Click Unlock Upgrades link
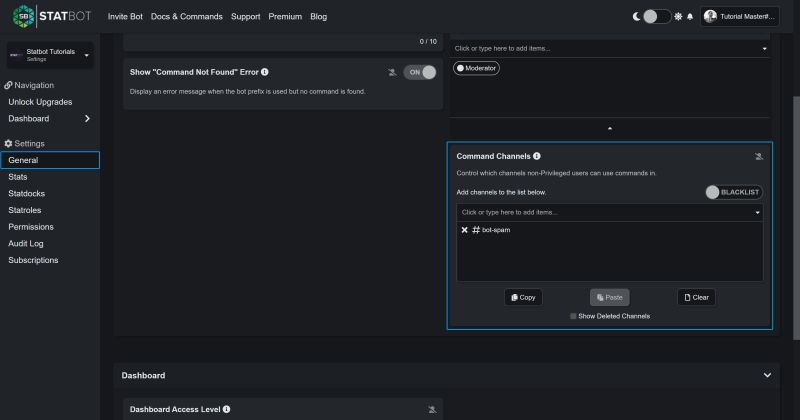Screen dimensions: 800x420 (40, 102)
